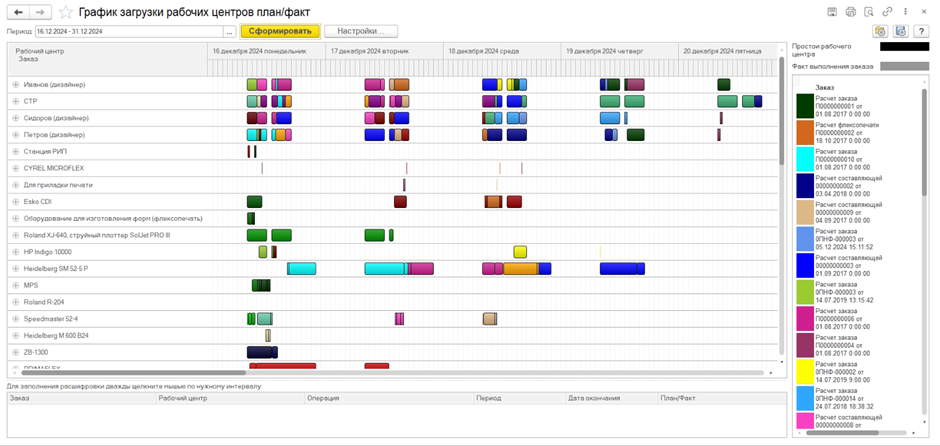Open period selection with ellipsis button

click(x=230, y=31)
